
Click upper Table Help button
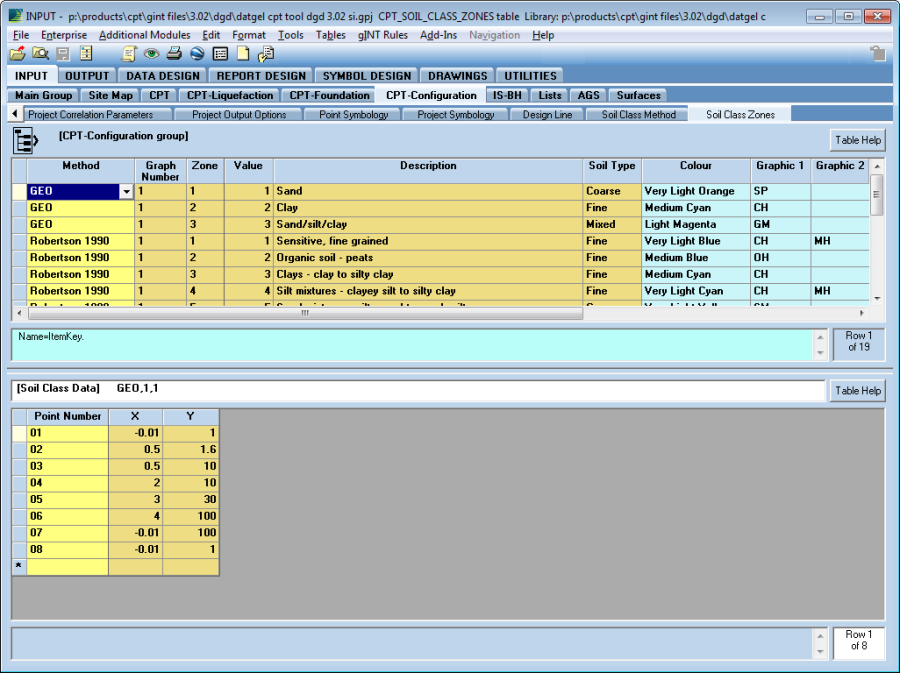pyautogui.click(x=857, y=140)
